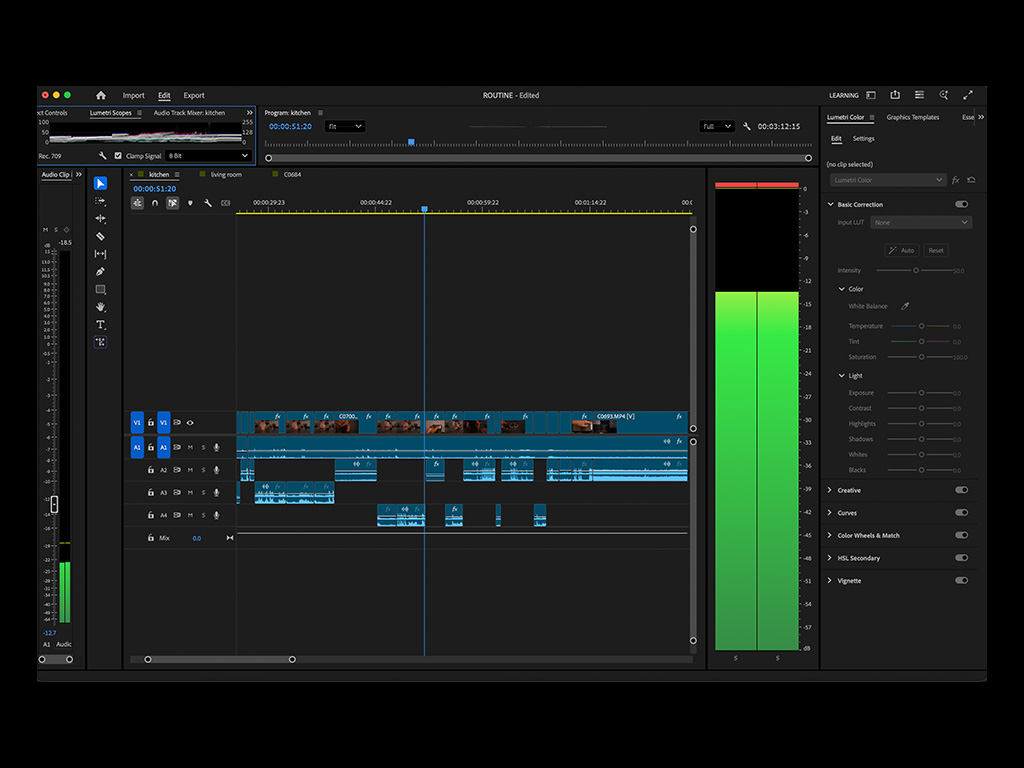
Task: Mute the A2 audio track
Action: tap(191, 468)
